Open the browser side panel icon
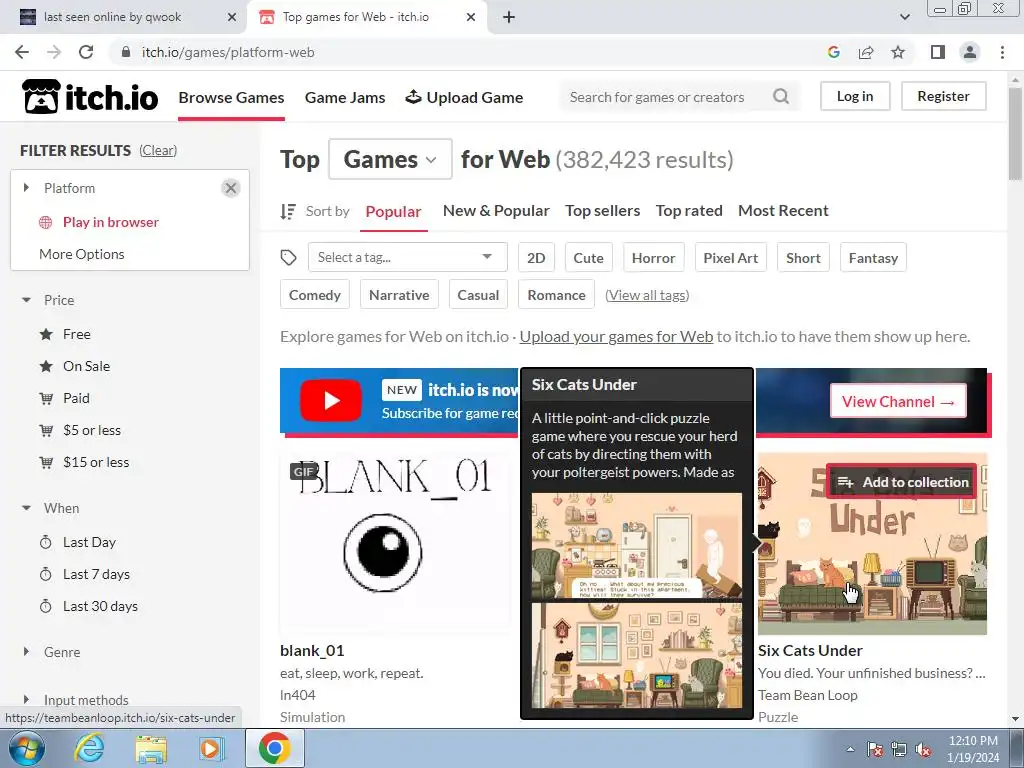1024x768 pixels. click(938, 52)
